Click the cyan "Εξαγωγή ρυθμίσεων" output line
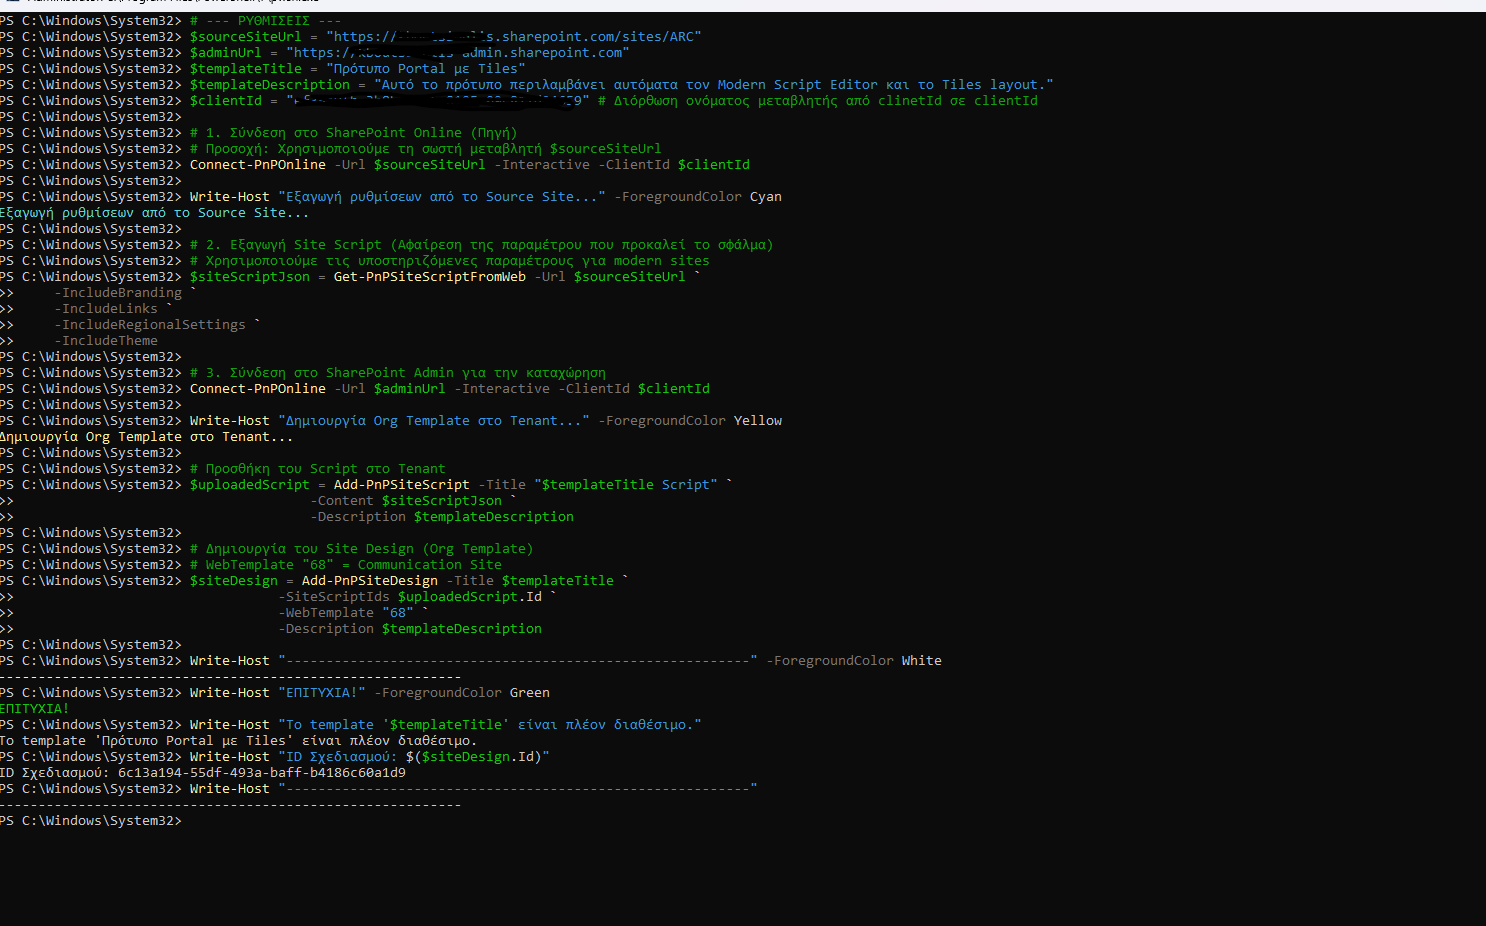The width and height of the screenshot is (1486, 926). click(x=154, y=213)
